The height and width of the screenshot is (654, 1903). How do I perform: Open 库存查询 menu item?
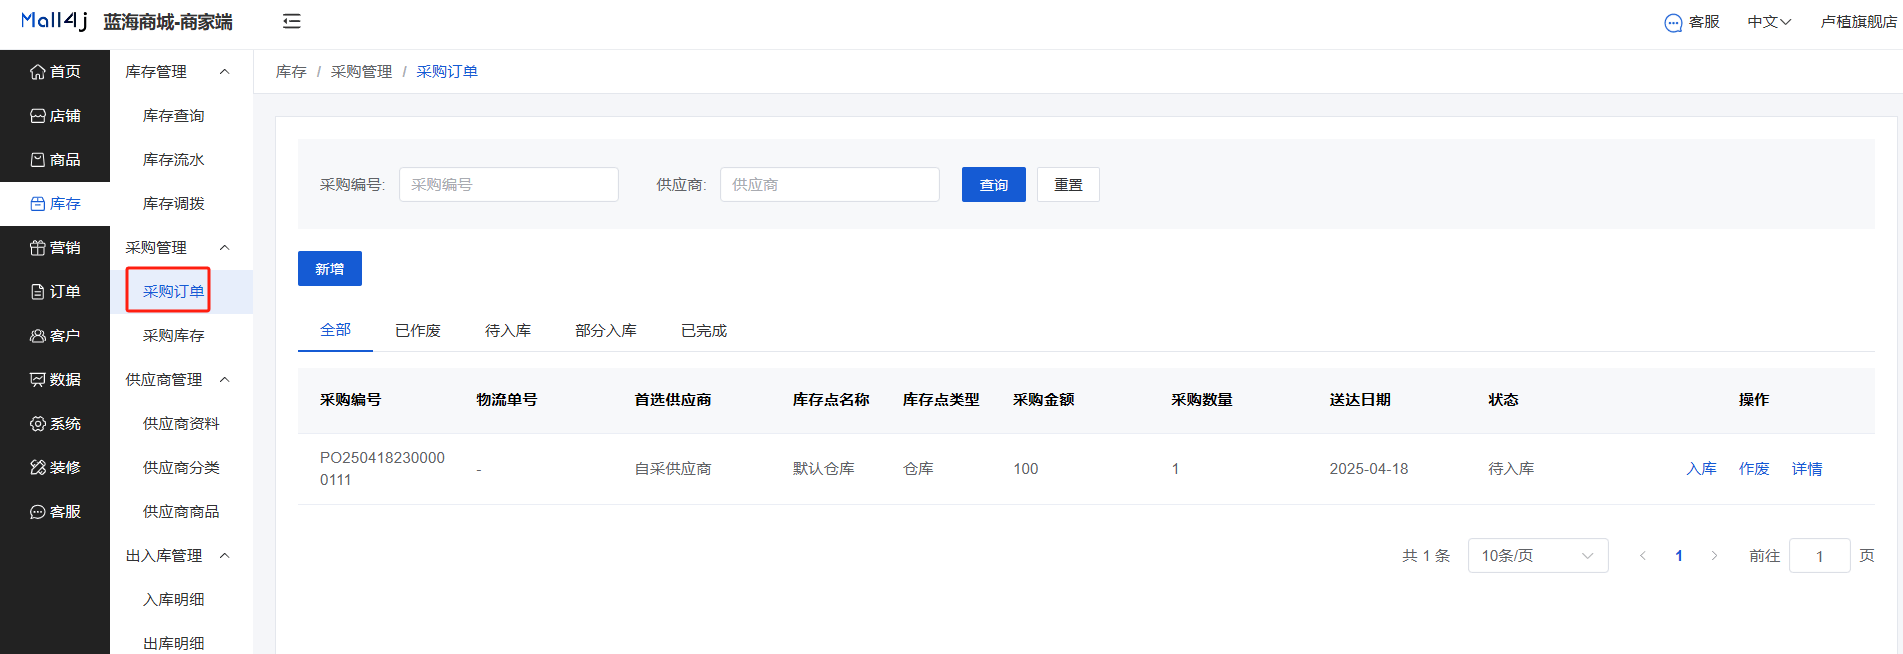pyautogui.click(x=174, y=116)
